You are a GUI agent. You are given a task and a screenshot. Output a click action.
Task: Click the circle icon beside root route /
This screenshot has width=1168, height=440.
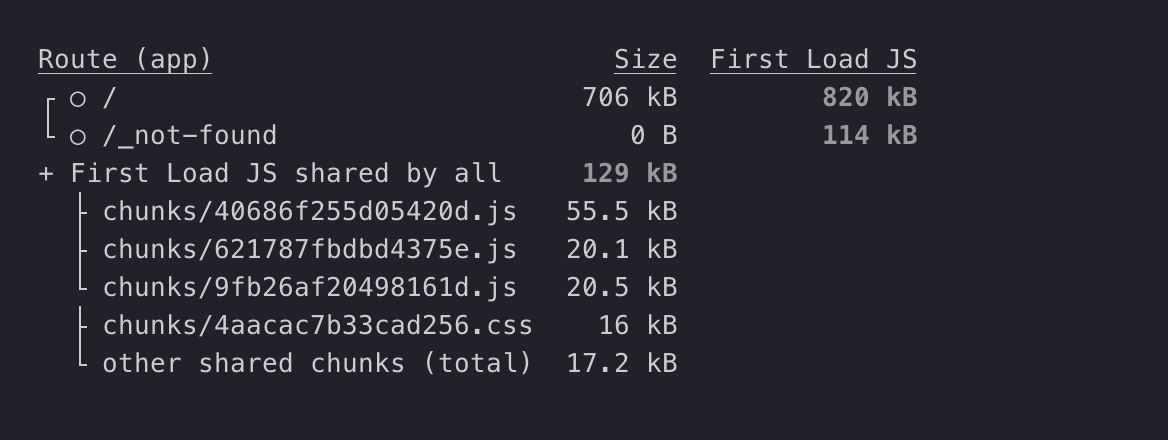(x=78, y=98)
